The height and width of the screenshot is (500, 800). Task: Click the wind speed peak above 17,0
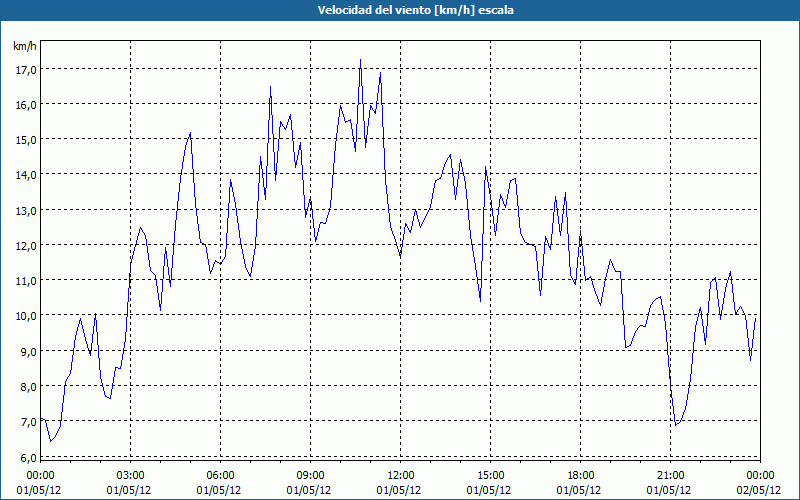point(360,60)
